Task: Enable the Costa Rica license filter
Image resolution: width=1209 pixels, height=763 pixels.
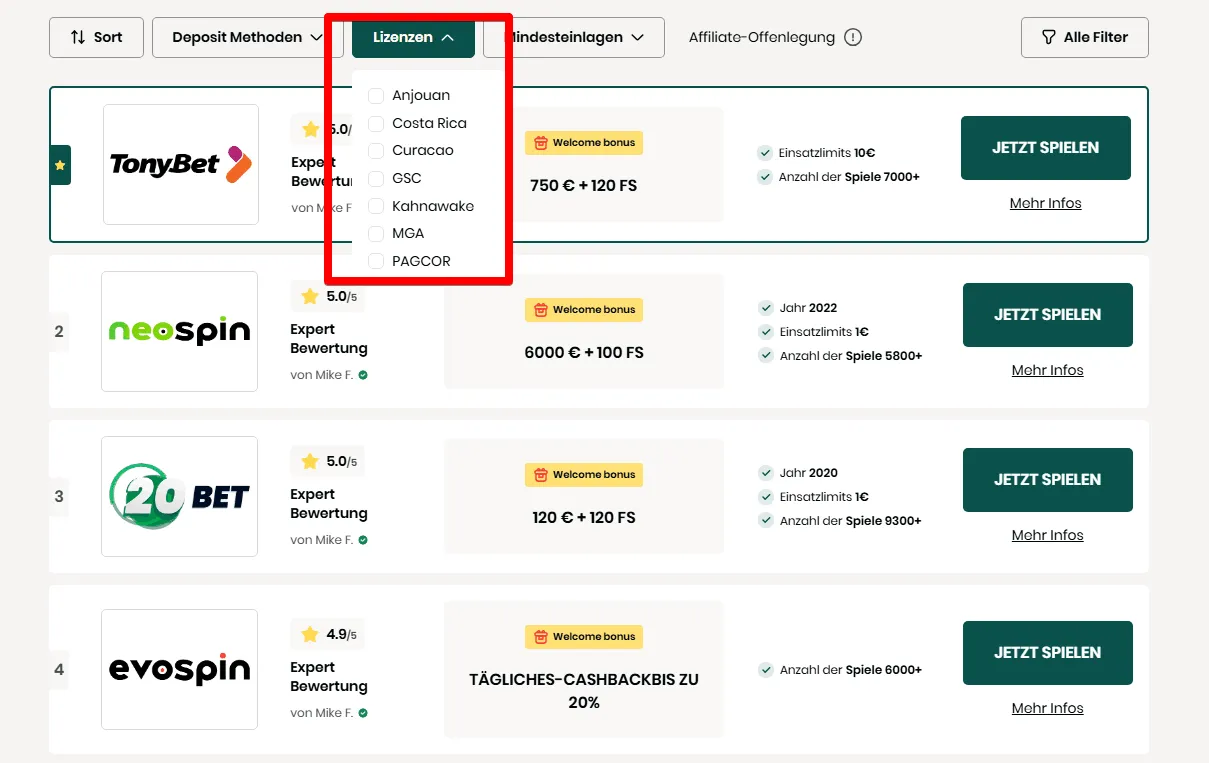Action: click(x=376, y=123)
